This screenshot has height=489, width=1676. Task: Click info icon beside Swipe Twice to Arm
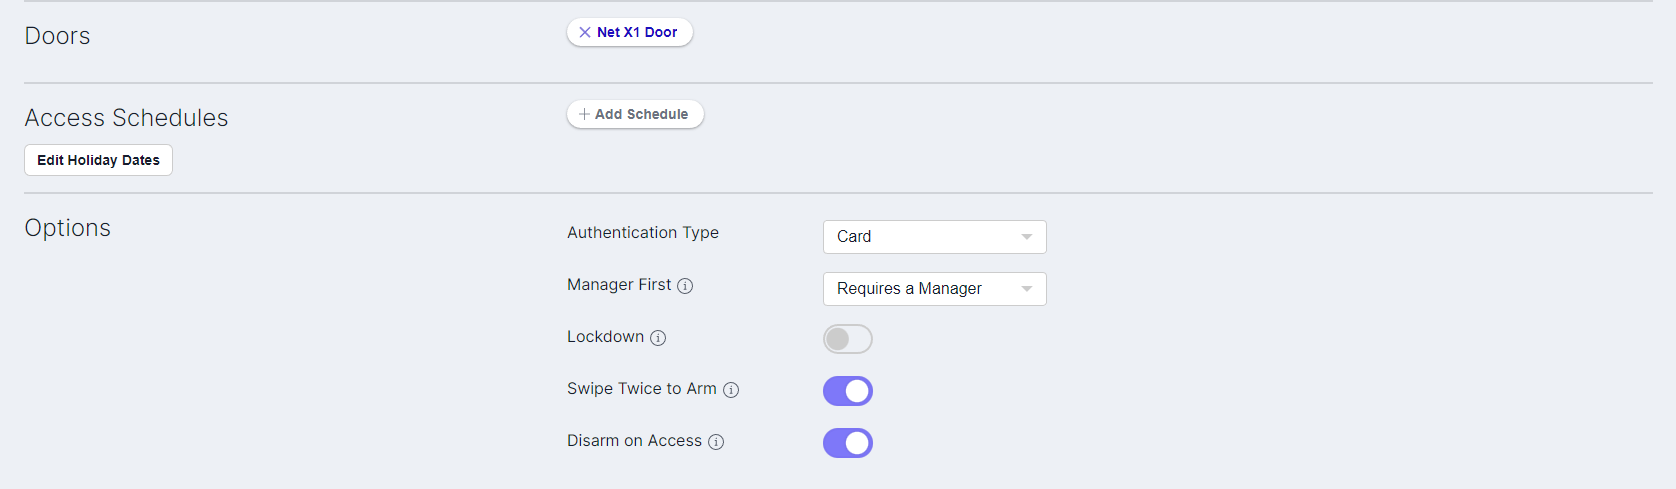(x=731, y=390)
